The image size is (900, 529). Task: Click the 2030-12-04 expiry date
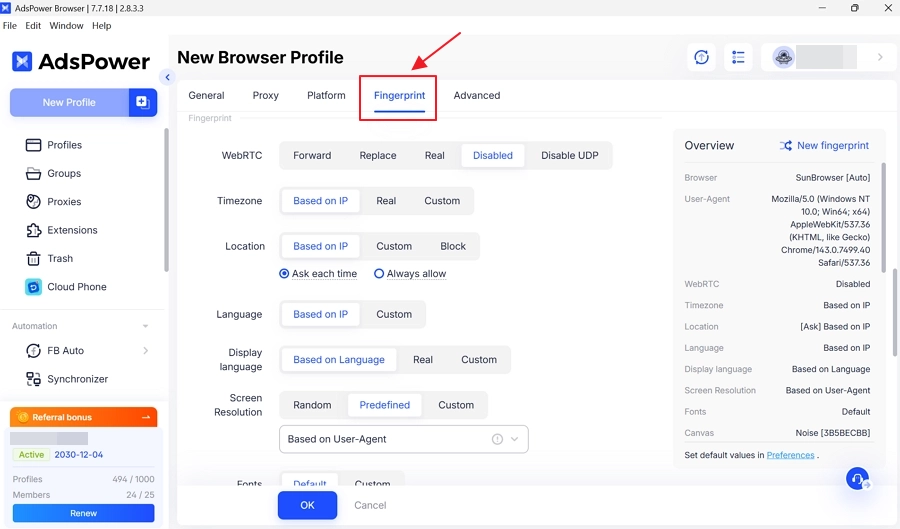coord(79,454)
